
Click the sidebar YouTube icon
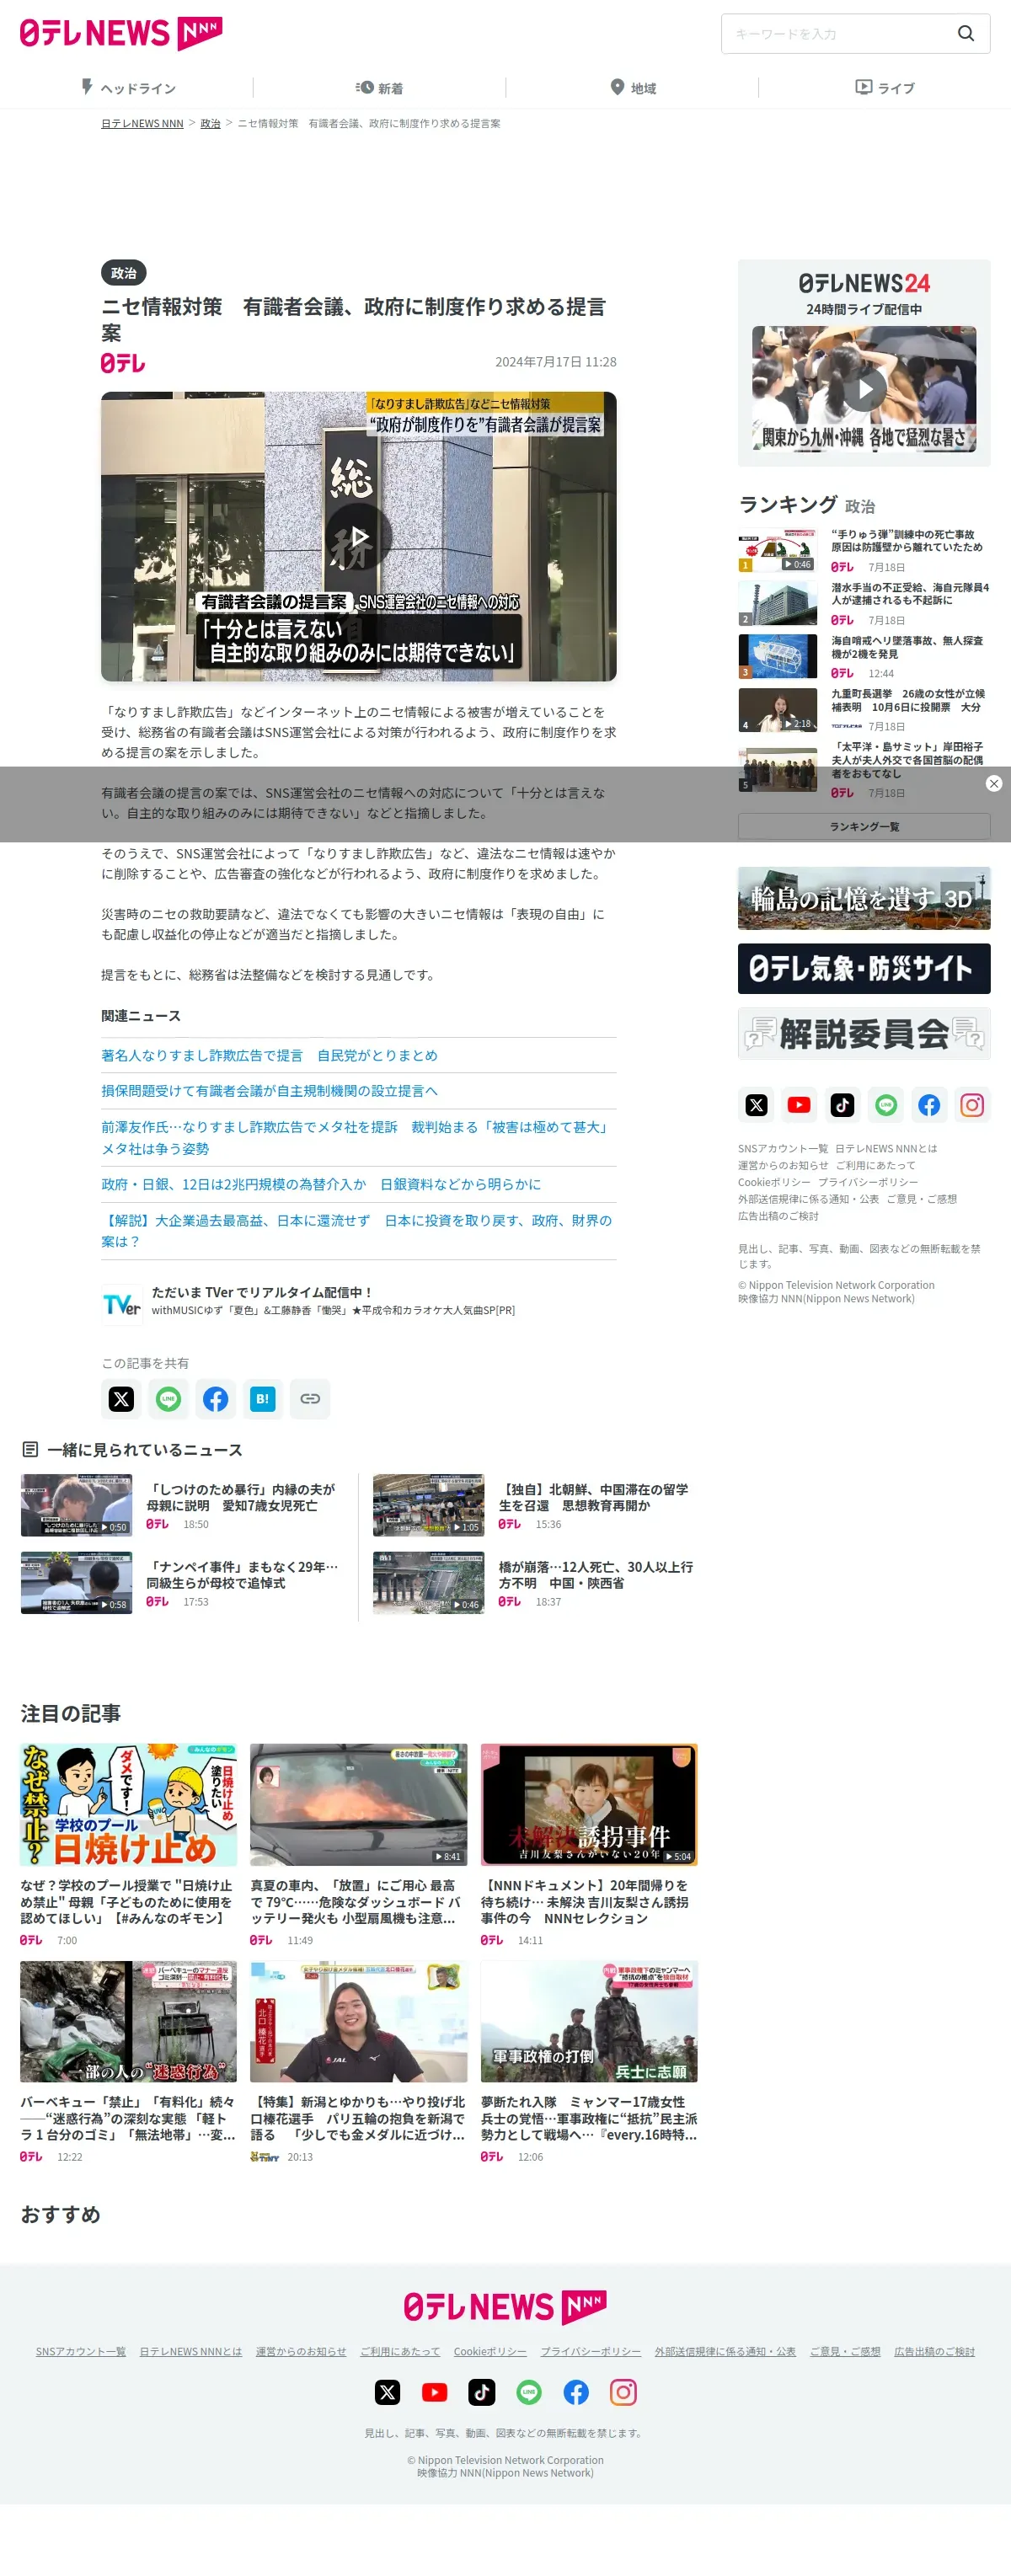click(x=799, y=1104)
